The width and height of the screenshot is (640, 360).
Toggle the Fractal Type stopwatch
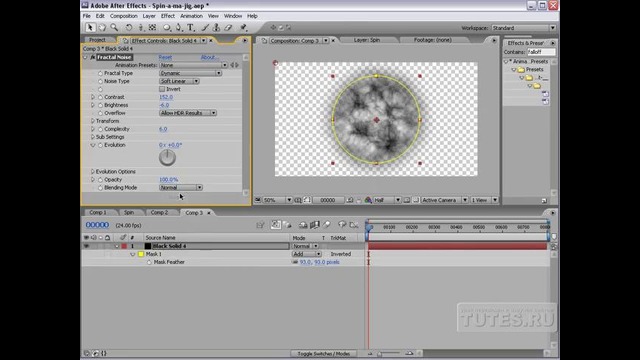click(x=100, y=73)
